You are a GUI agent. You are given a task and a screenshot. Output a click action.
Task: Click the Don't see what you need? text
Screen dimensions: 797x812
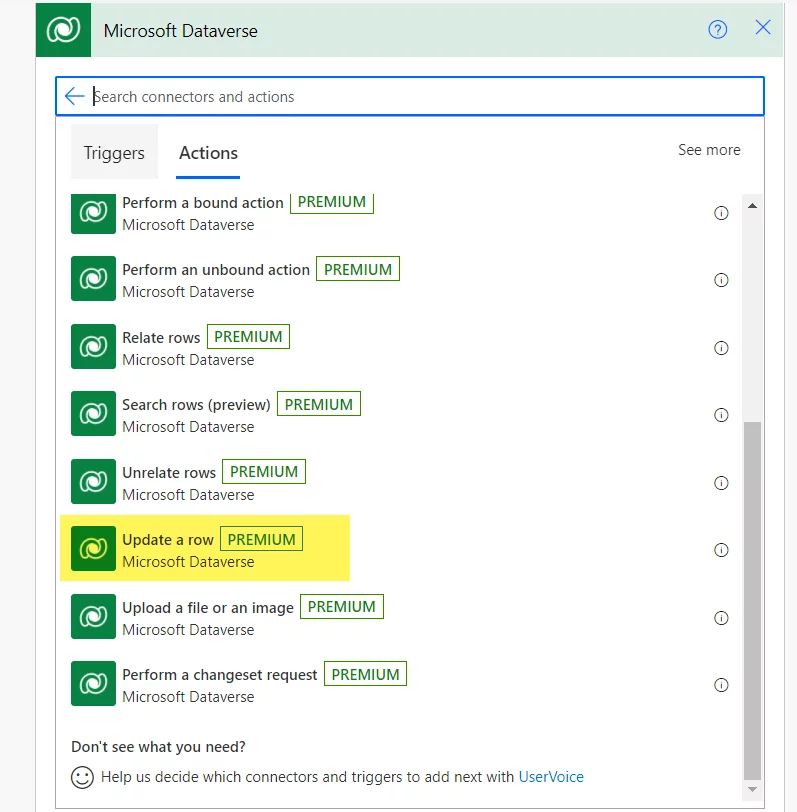pyautogui.click(x=158, y=747)
